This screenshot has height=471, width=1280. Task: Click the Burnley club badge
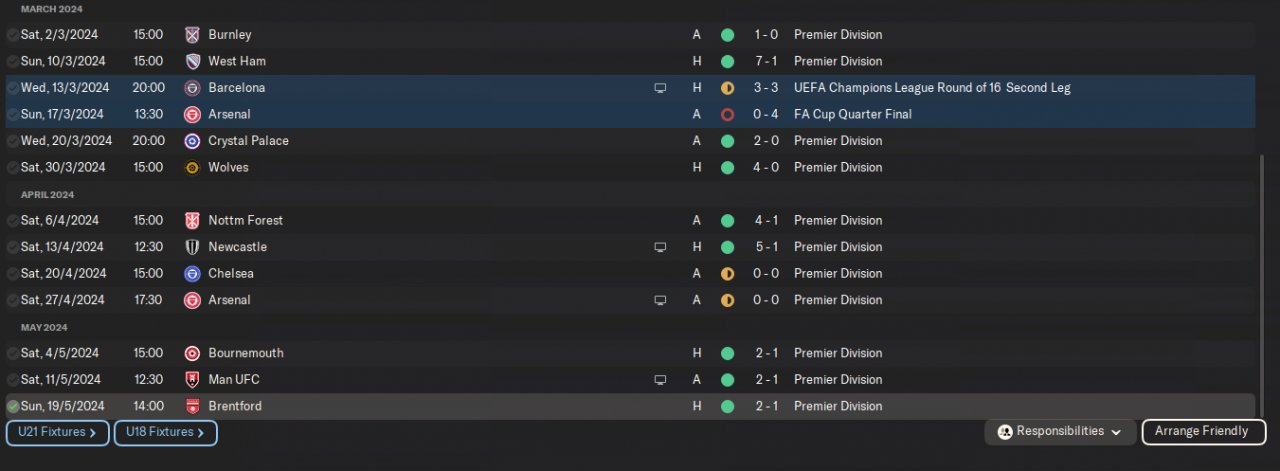[193, 35]
